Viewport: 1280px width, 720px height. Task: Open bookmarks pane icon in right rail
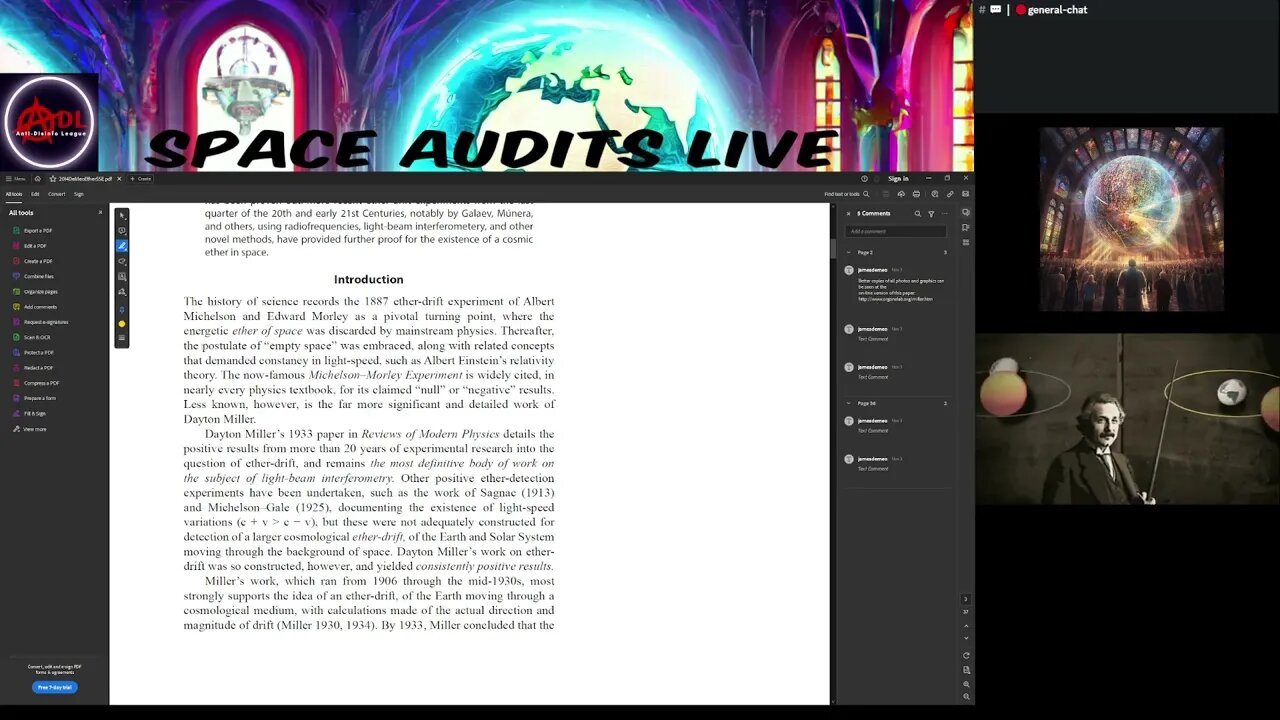point(966,228)
